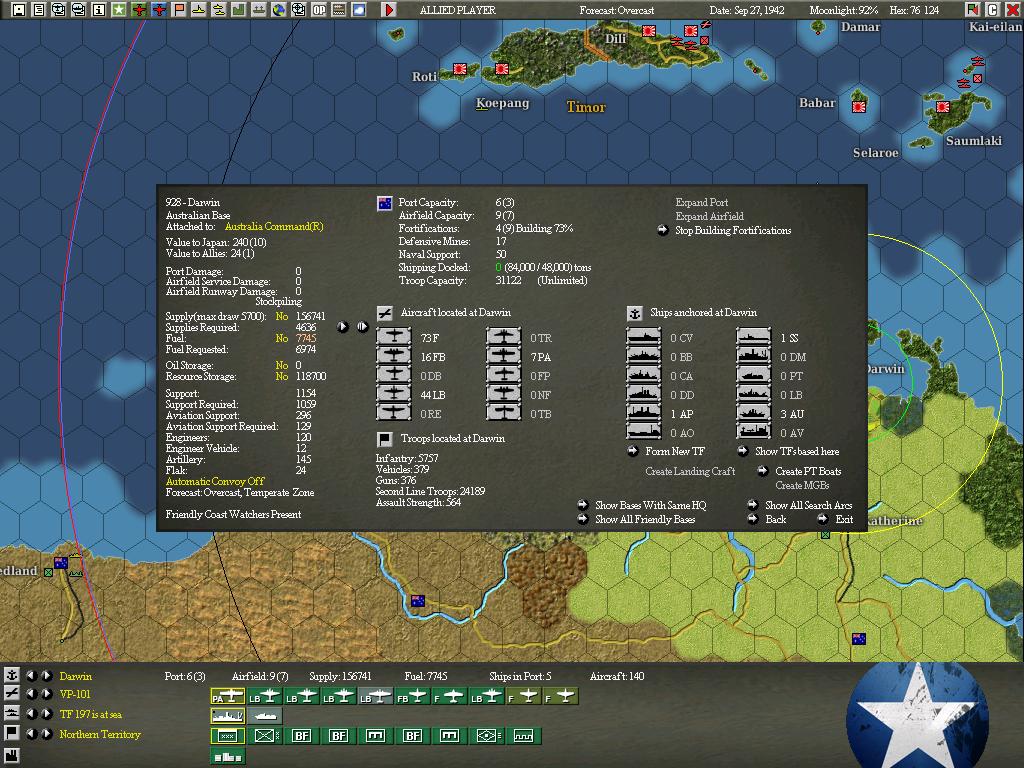
Task: Toggle Oil Storage stockpiling 'No' setting
Action: [281, 365]
